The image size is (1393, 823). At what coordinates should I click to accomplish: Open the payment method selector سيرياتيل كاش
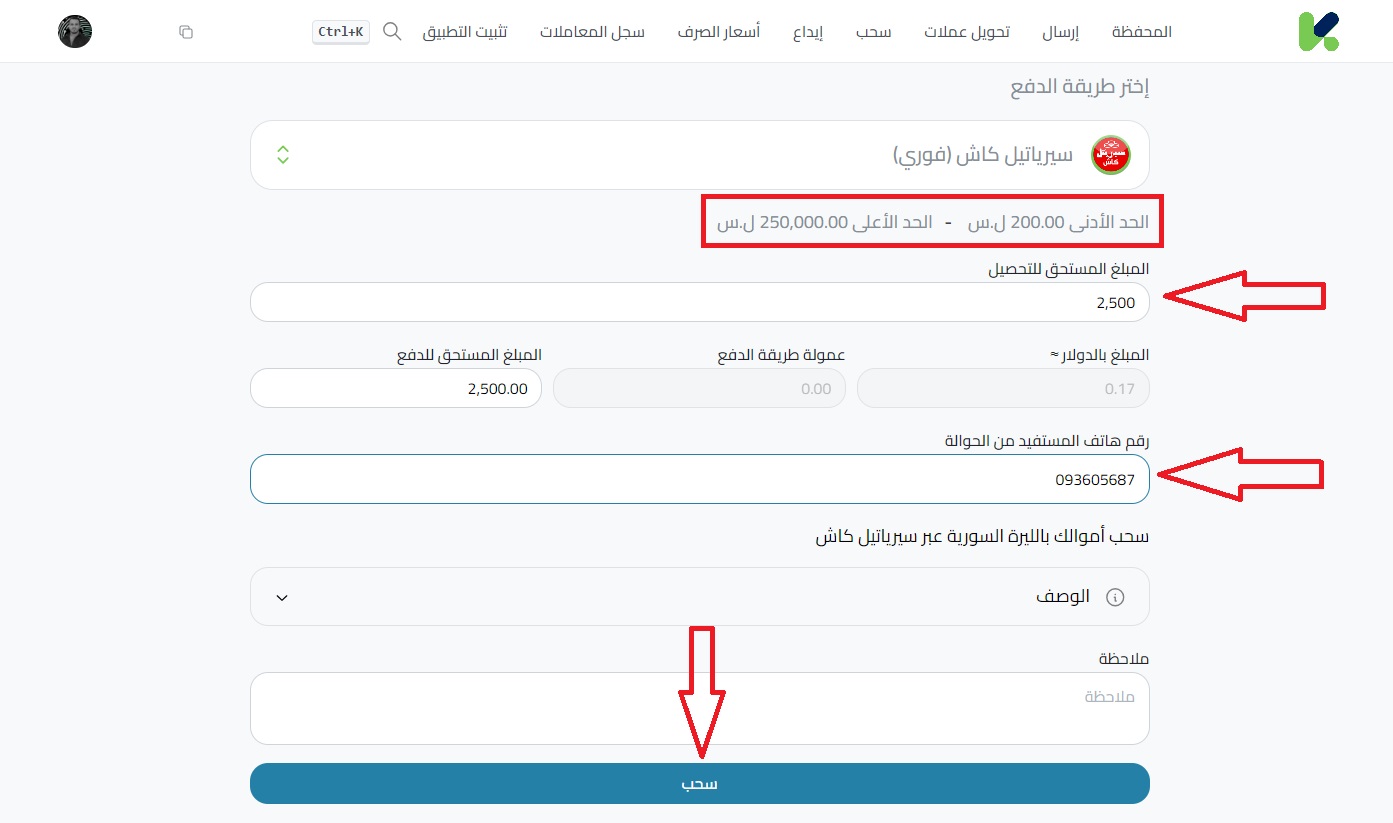[x=700, y=155]
